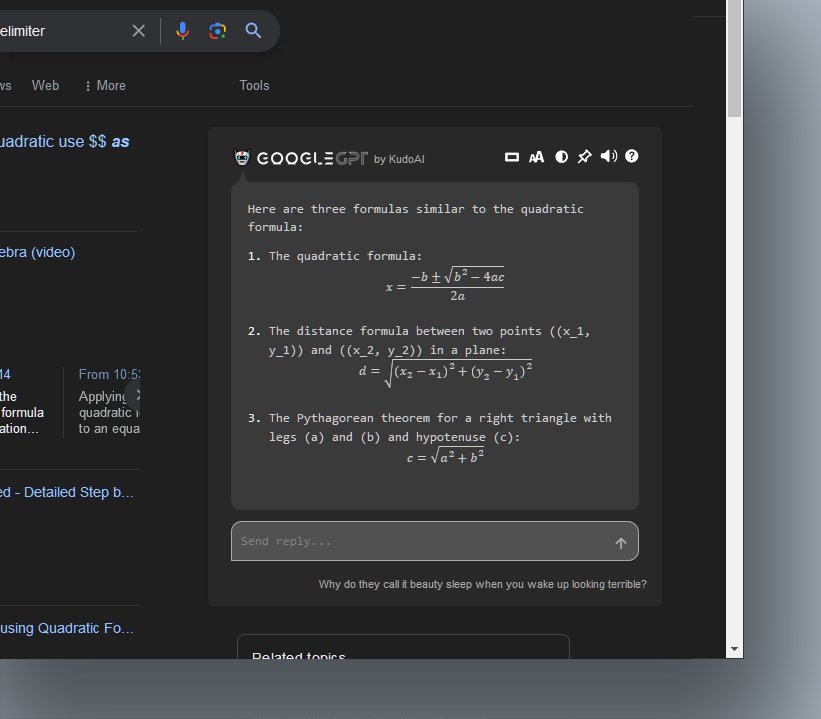821x719 pixels.
Task: Click the 'Related topics' heading
Action: 298,655
